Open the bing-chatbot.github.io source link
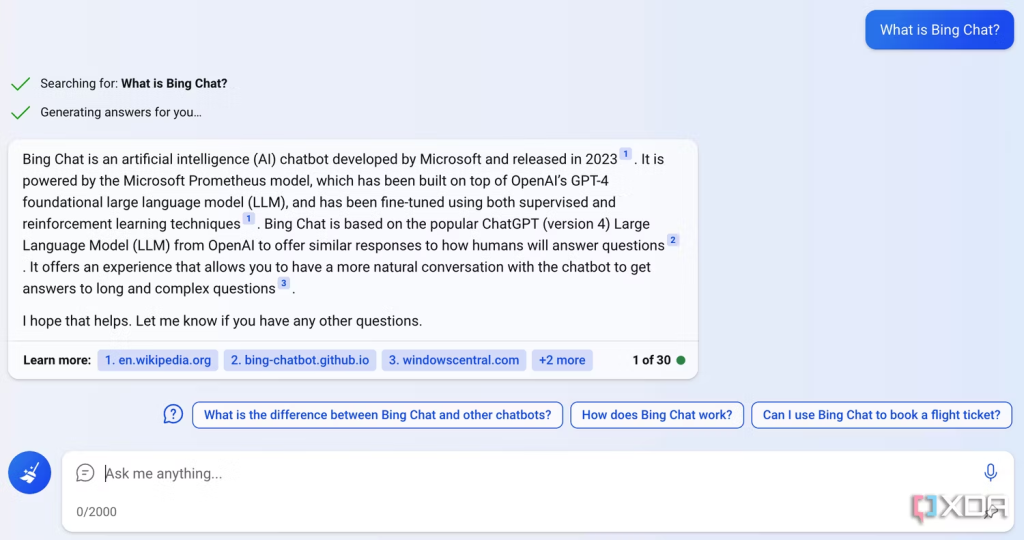 click(300, 360)
